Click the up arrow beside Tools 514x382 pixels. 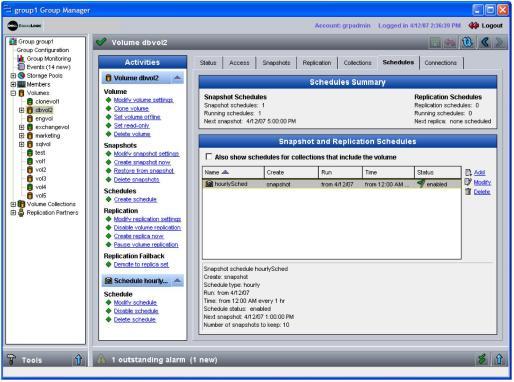coord(78,359)
